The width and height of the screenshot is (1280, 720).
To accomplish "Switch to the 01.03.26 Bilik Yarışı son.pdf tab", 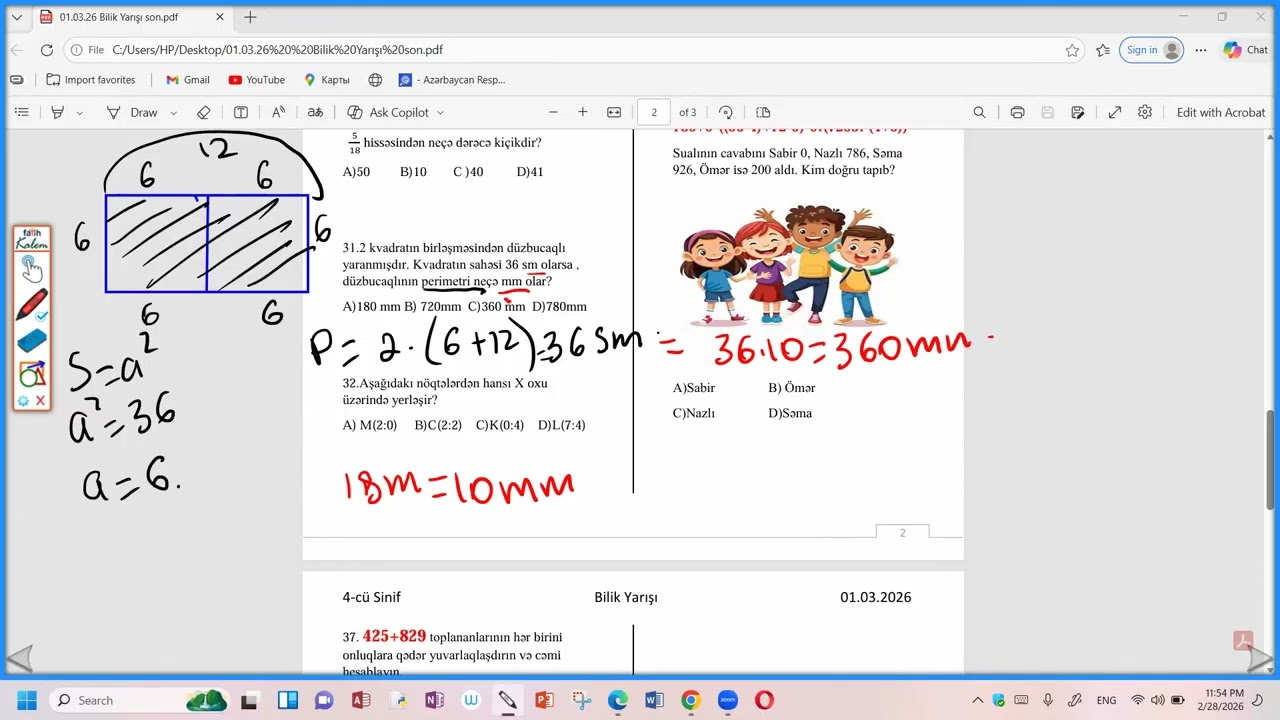I will click(x=133, y=17).
